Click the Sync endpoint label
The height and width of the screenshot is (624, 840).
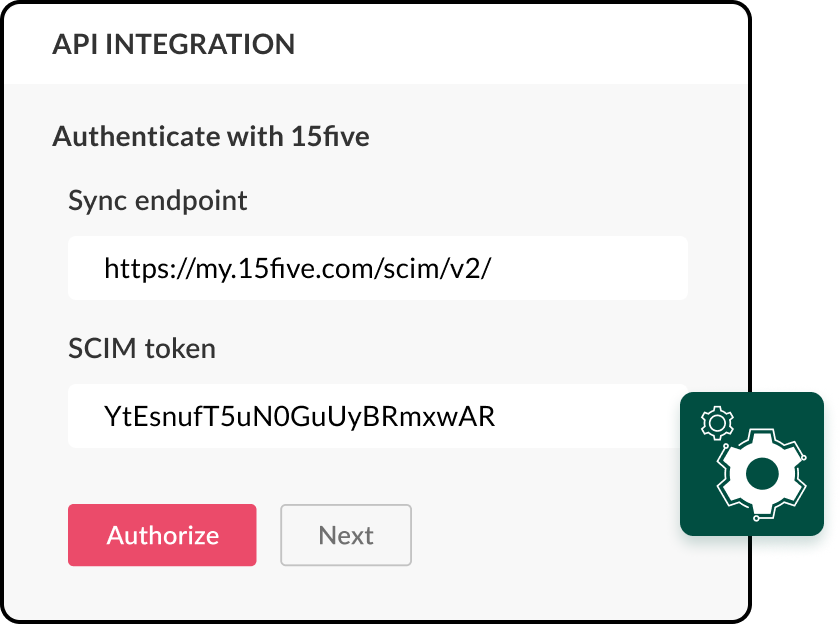(156, 200)
